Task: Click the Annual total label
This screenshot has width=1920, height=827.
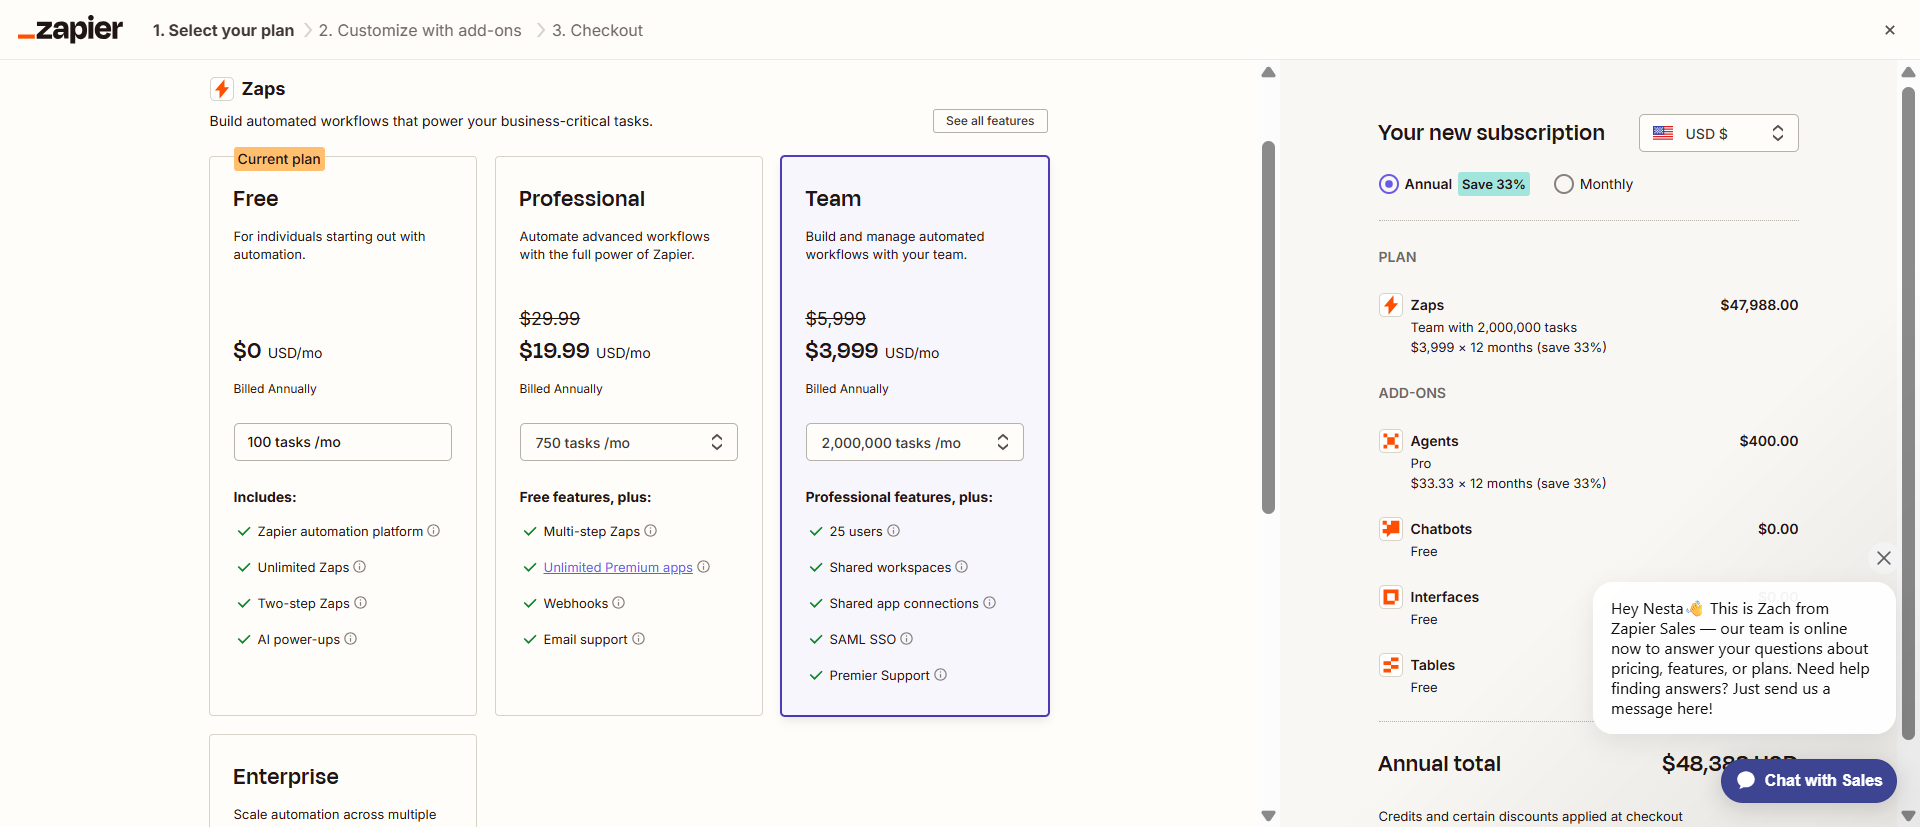Action: (1439, 764)
